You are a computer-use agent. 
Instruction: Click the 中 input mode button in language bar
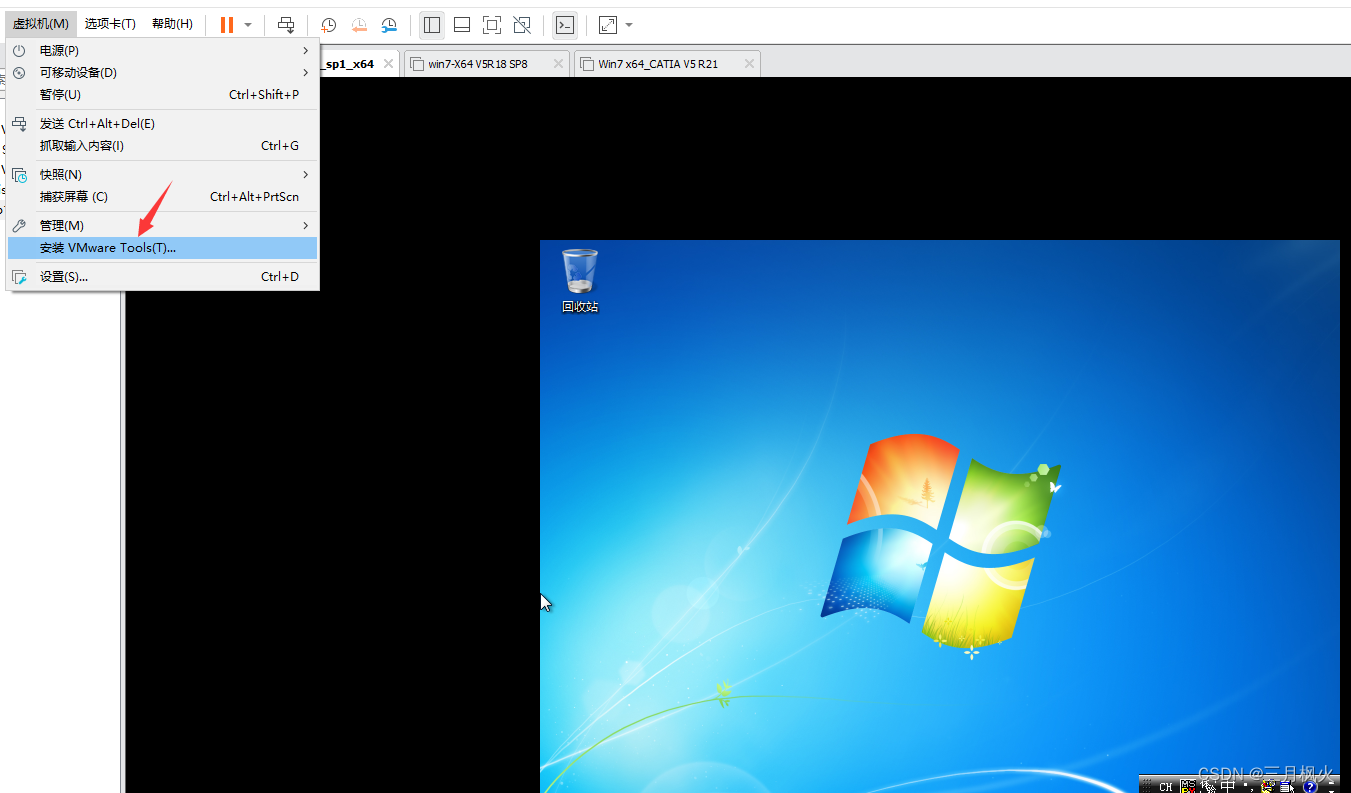1227,787
